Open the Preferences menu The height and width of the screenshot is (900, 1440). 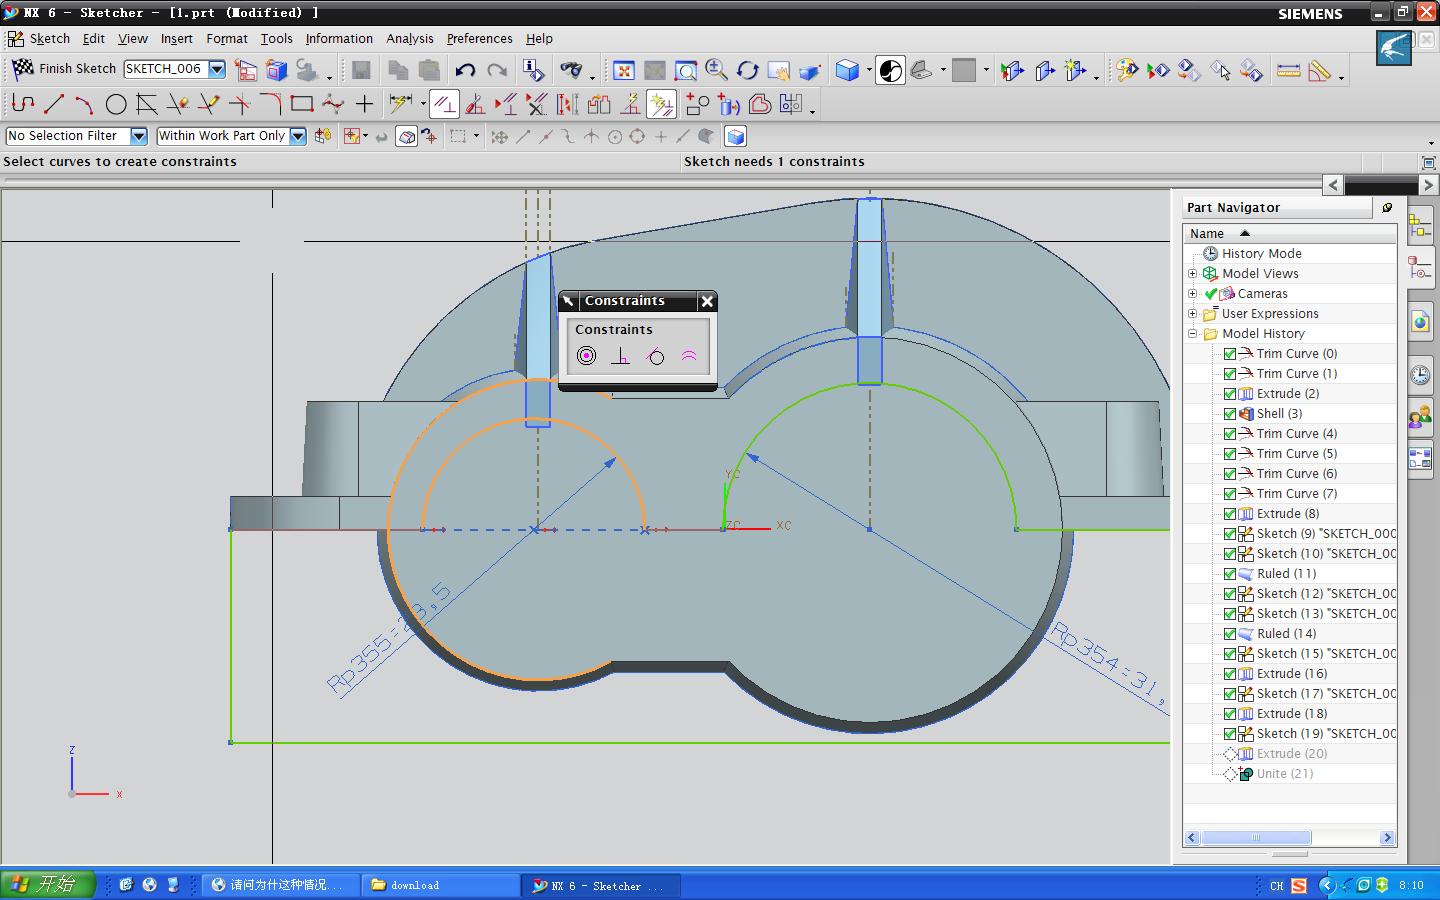479,39
